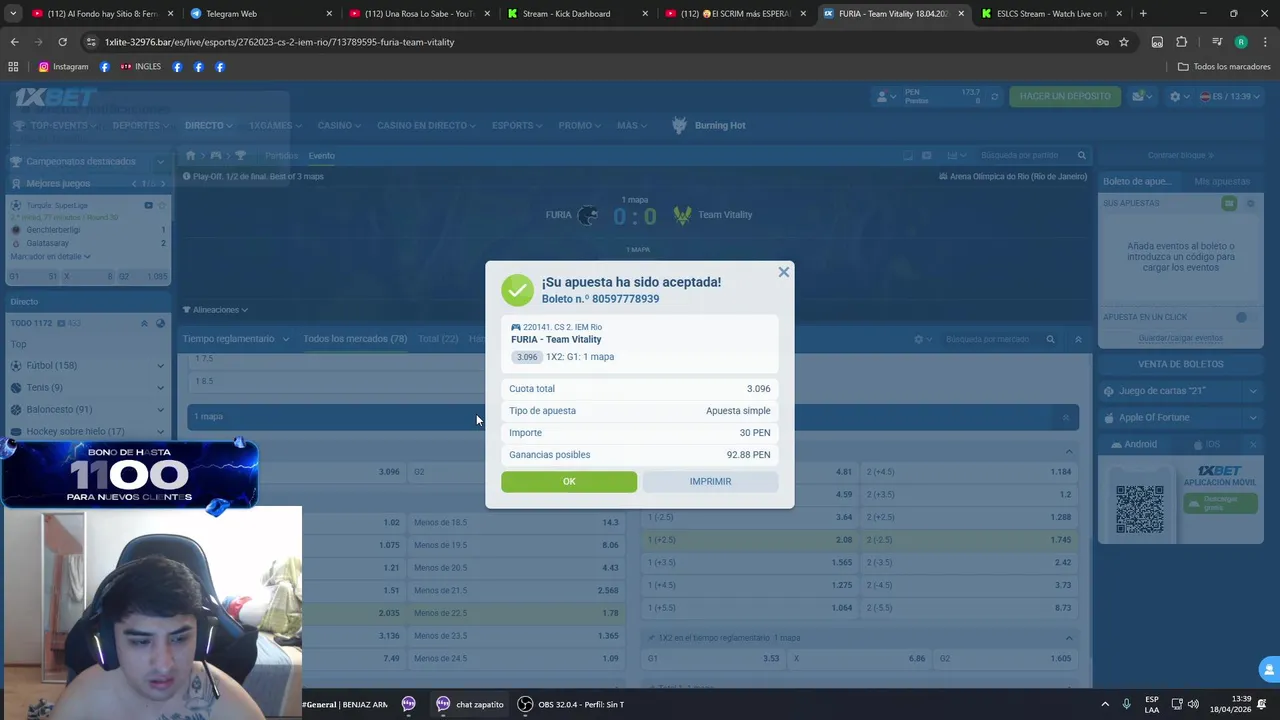1280x720 pixels.
Task: Toggle Apuesta en un click switch
Action: pos(1245,317)
